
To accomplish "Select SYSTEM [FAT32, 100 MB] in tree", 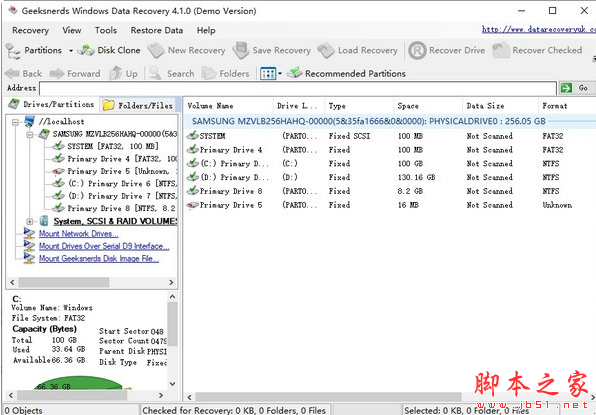I will coord(113,146).
